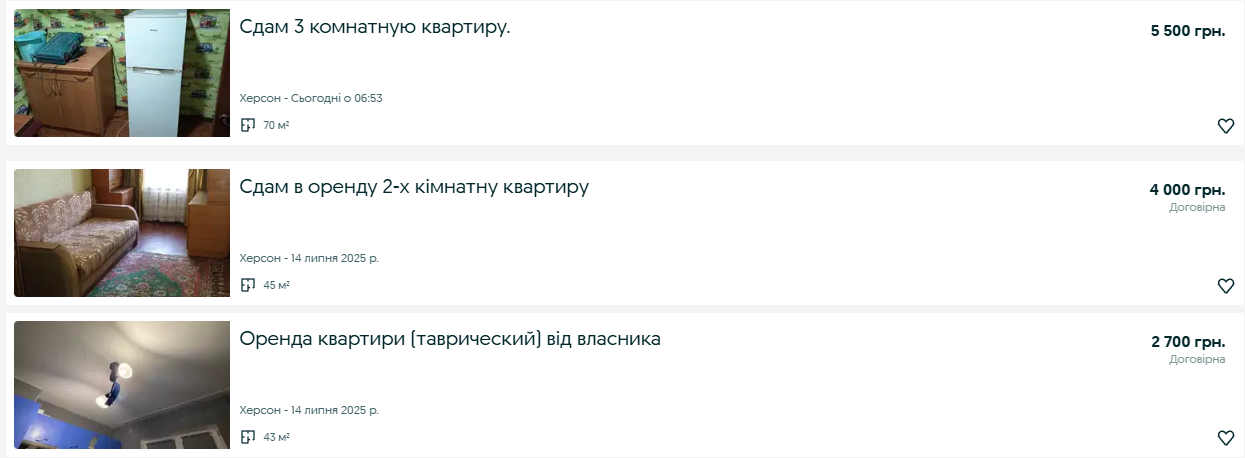
Task: Click the floor area icon beside 45 м²
Action: coord(248,285)
